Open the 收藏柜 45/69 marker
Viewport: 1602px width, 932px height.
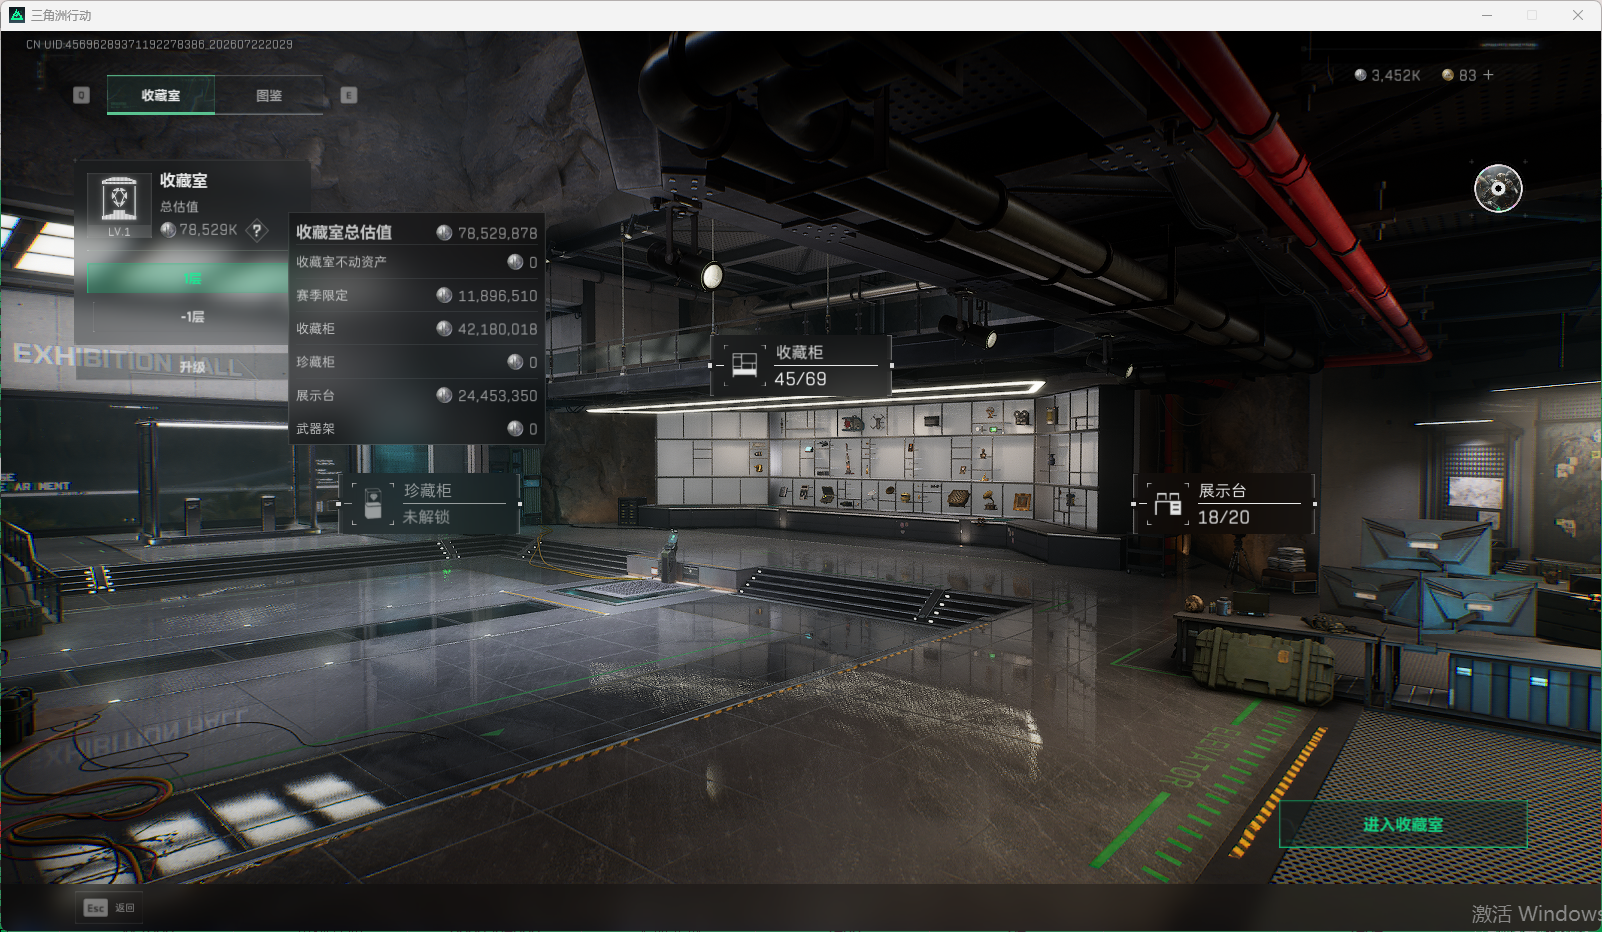(x=800, y=366)
